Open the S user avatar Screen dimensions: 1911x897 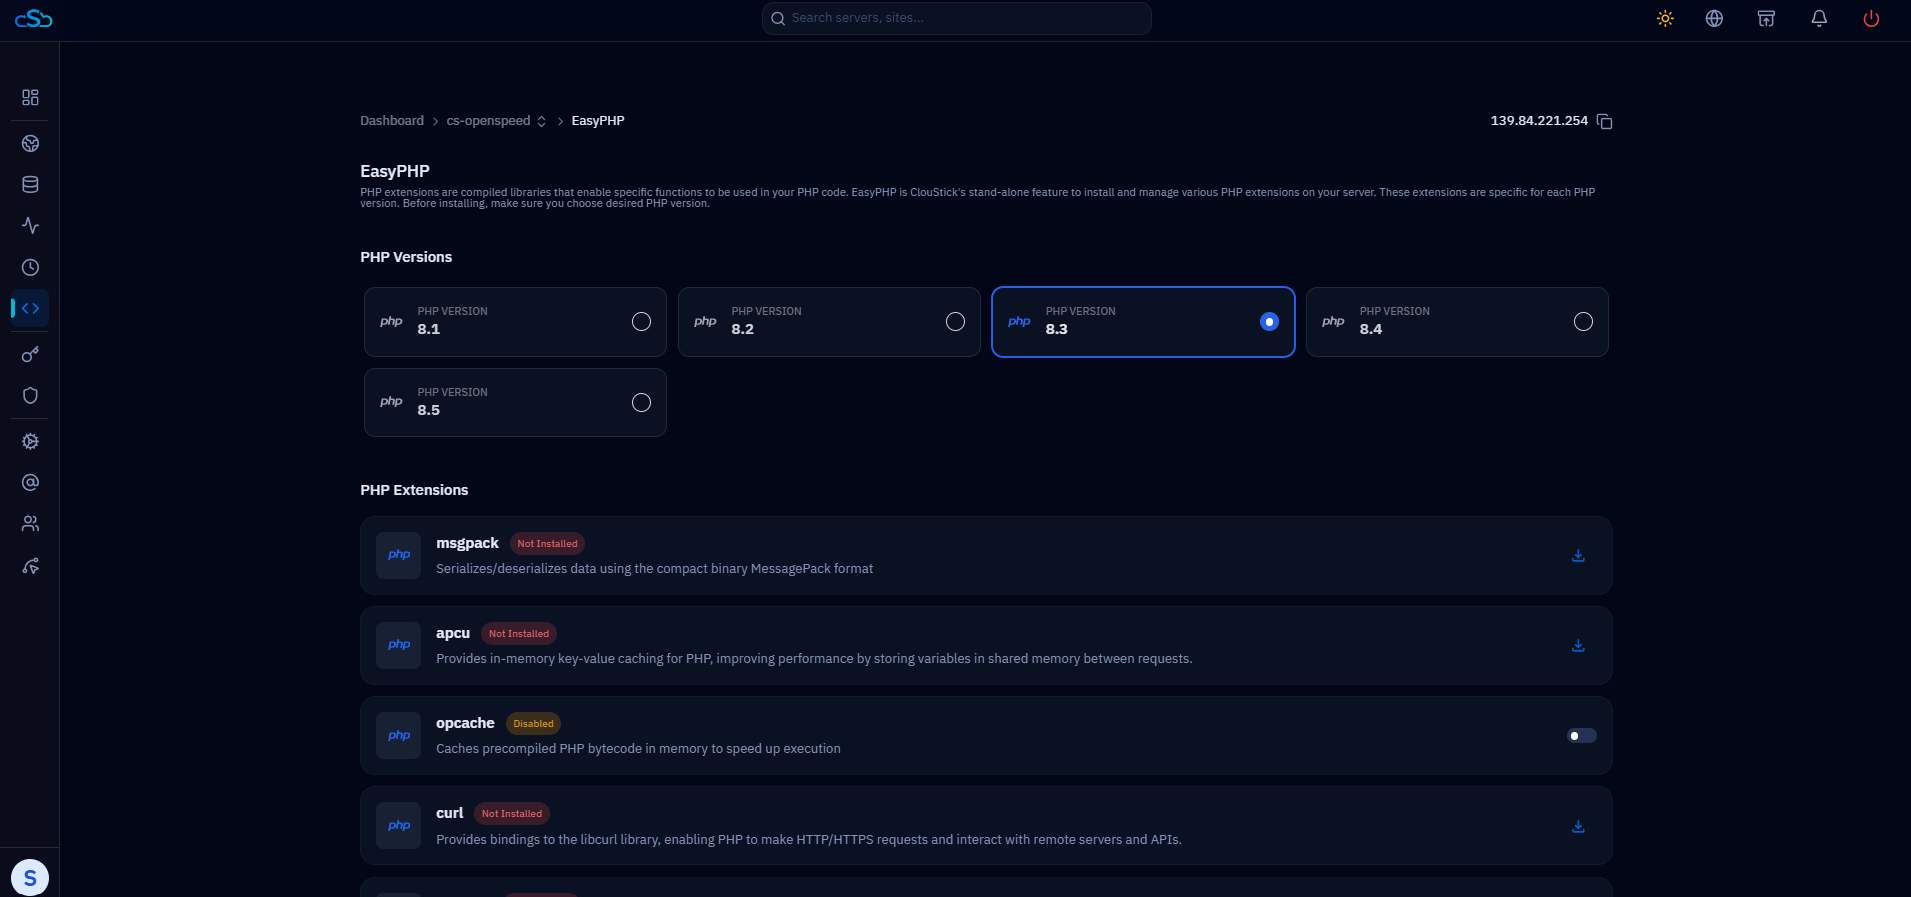point(30,877)
